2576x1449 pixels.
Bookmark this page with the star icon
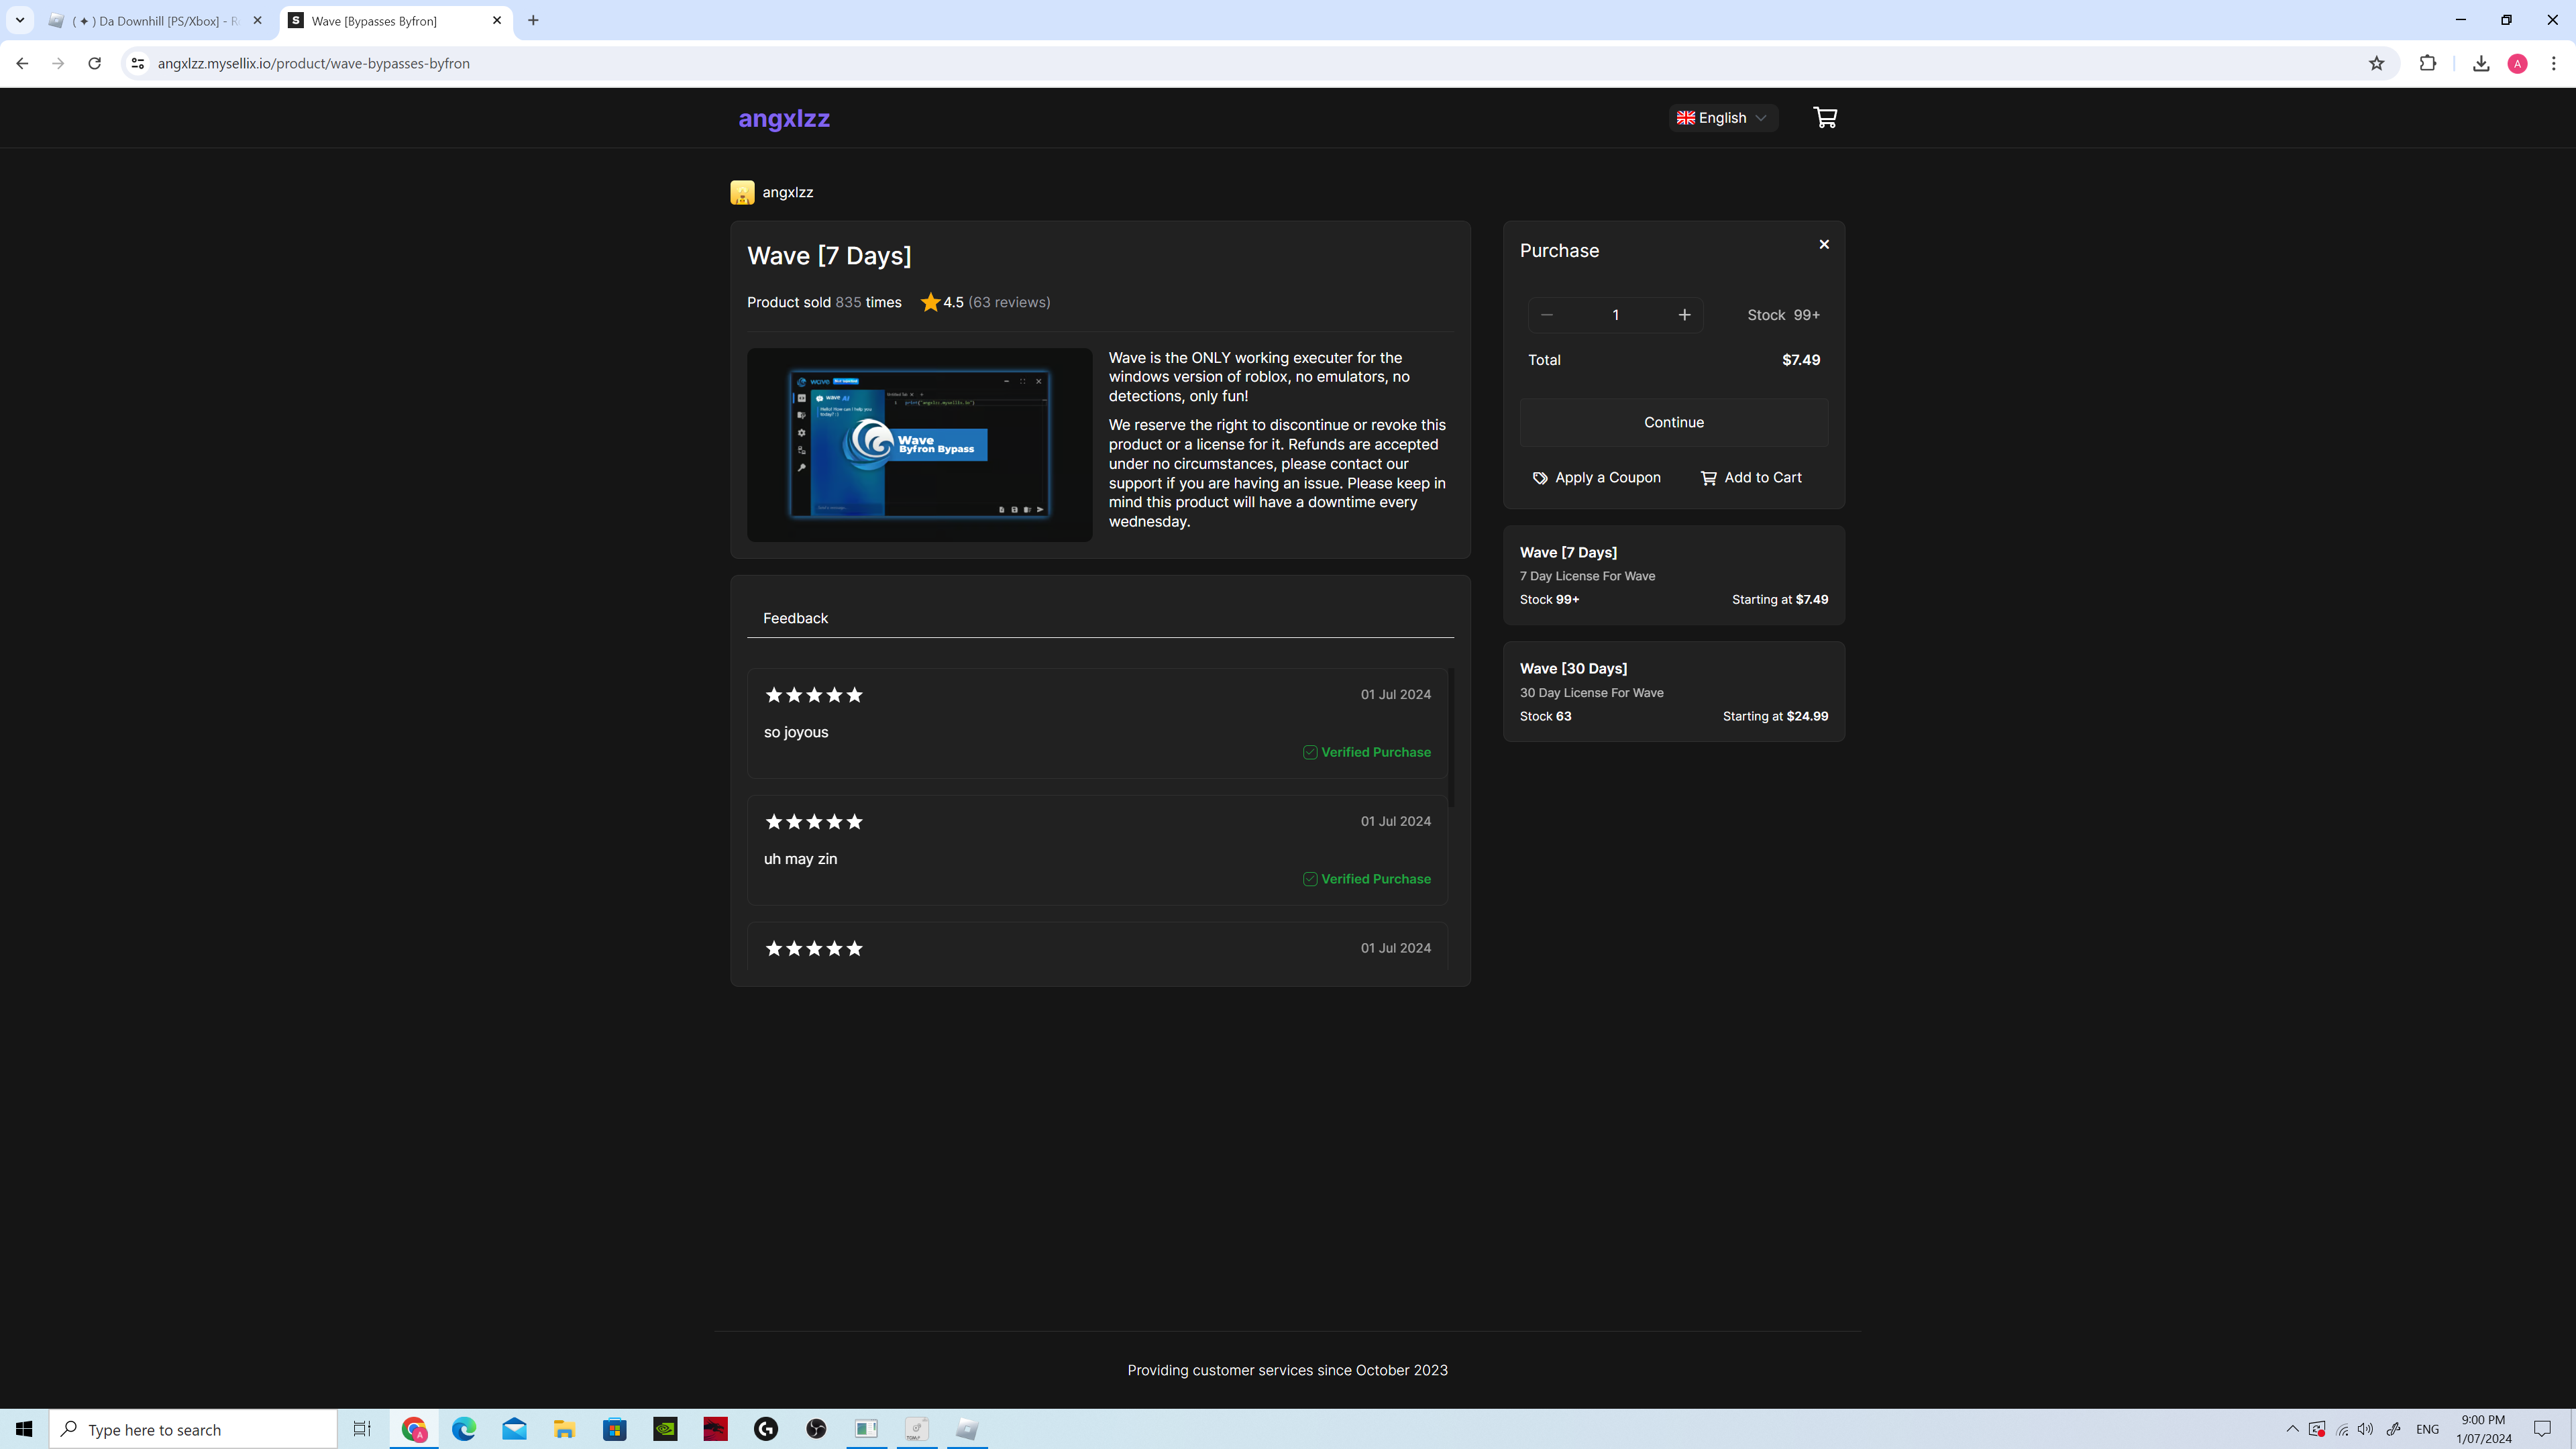pyautogui.click(x=2377, y=63)
